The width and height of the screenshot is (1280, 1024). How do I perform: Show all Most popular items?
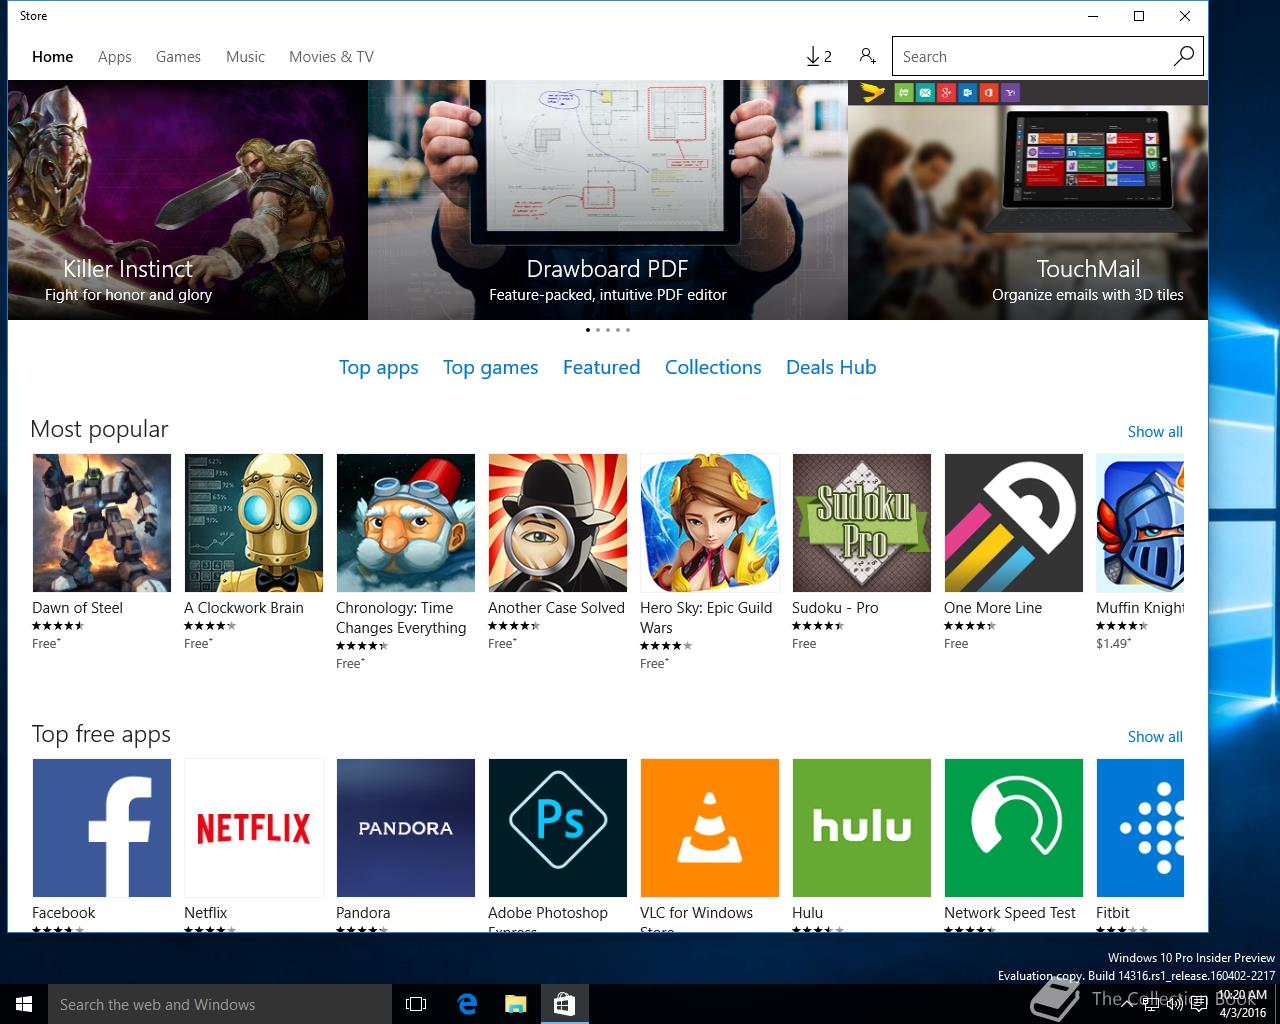1155,432
